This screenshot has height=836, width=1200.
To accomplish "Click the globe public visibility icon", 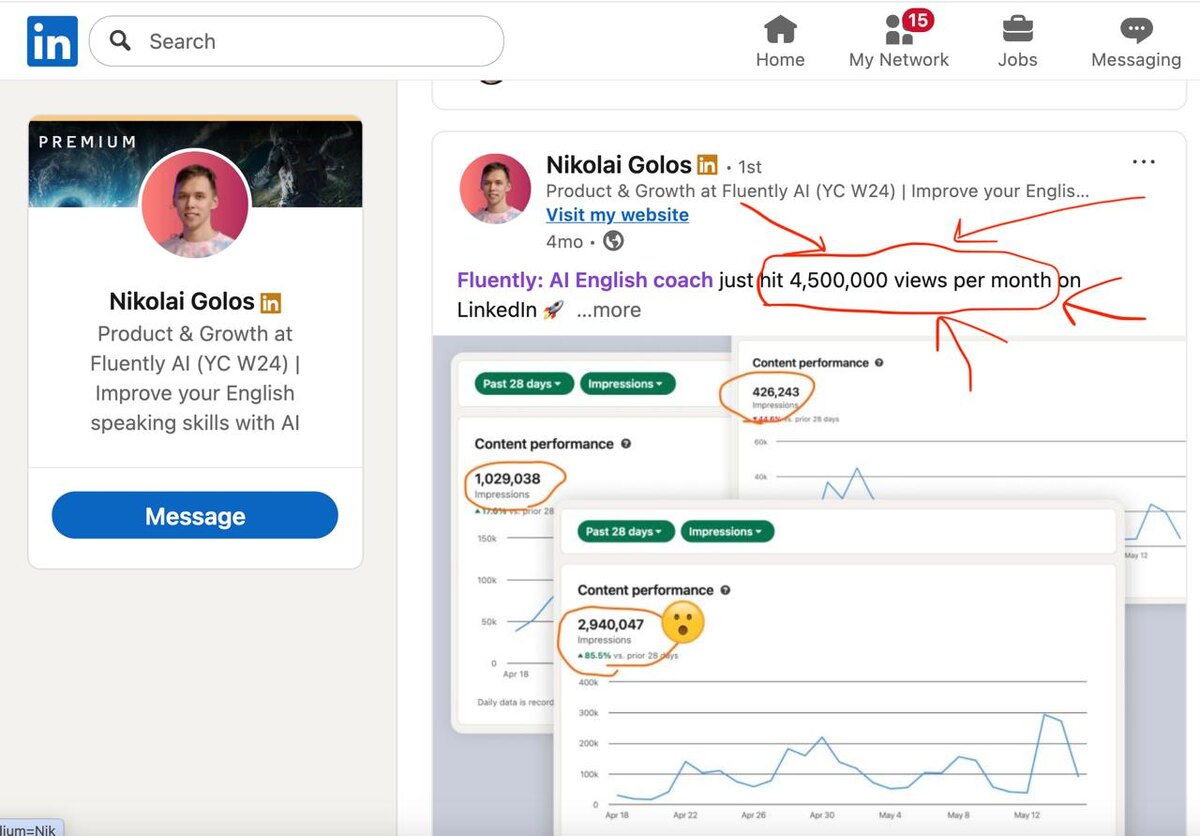I will (x=613, y=241).
